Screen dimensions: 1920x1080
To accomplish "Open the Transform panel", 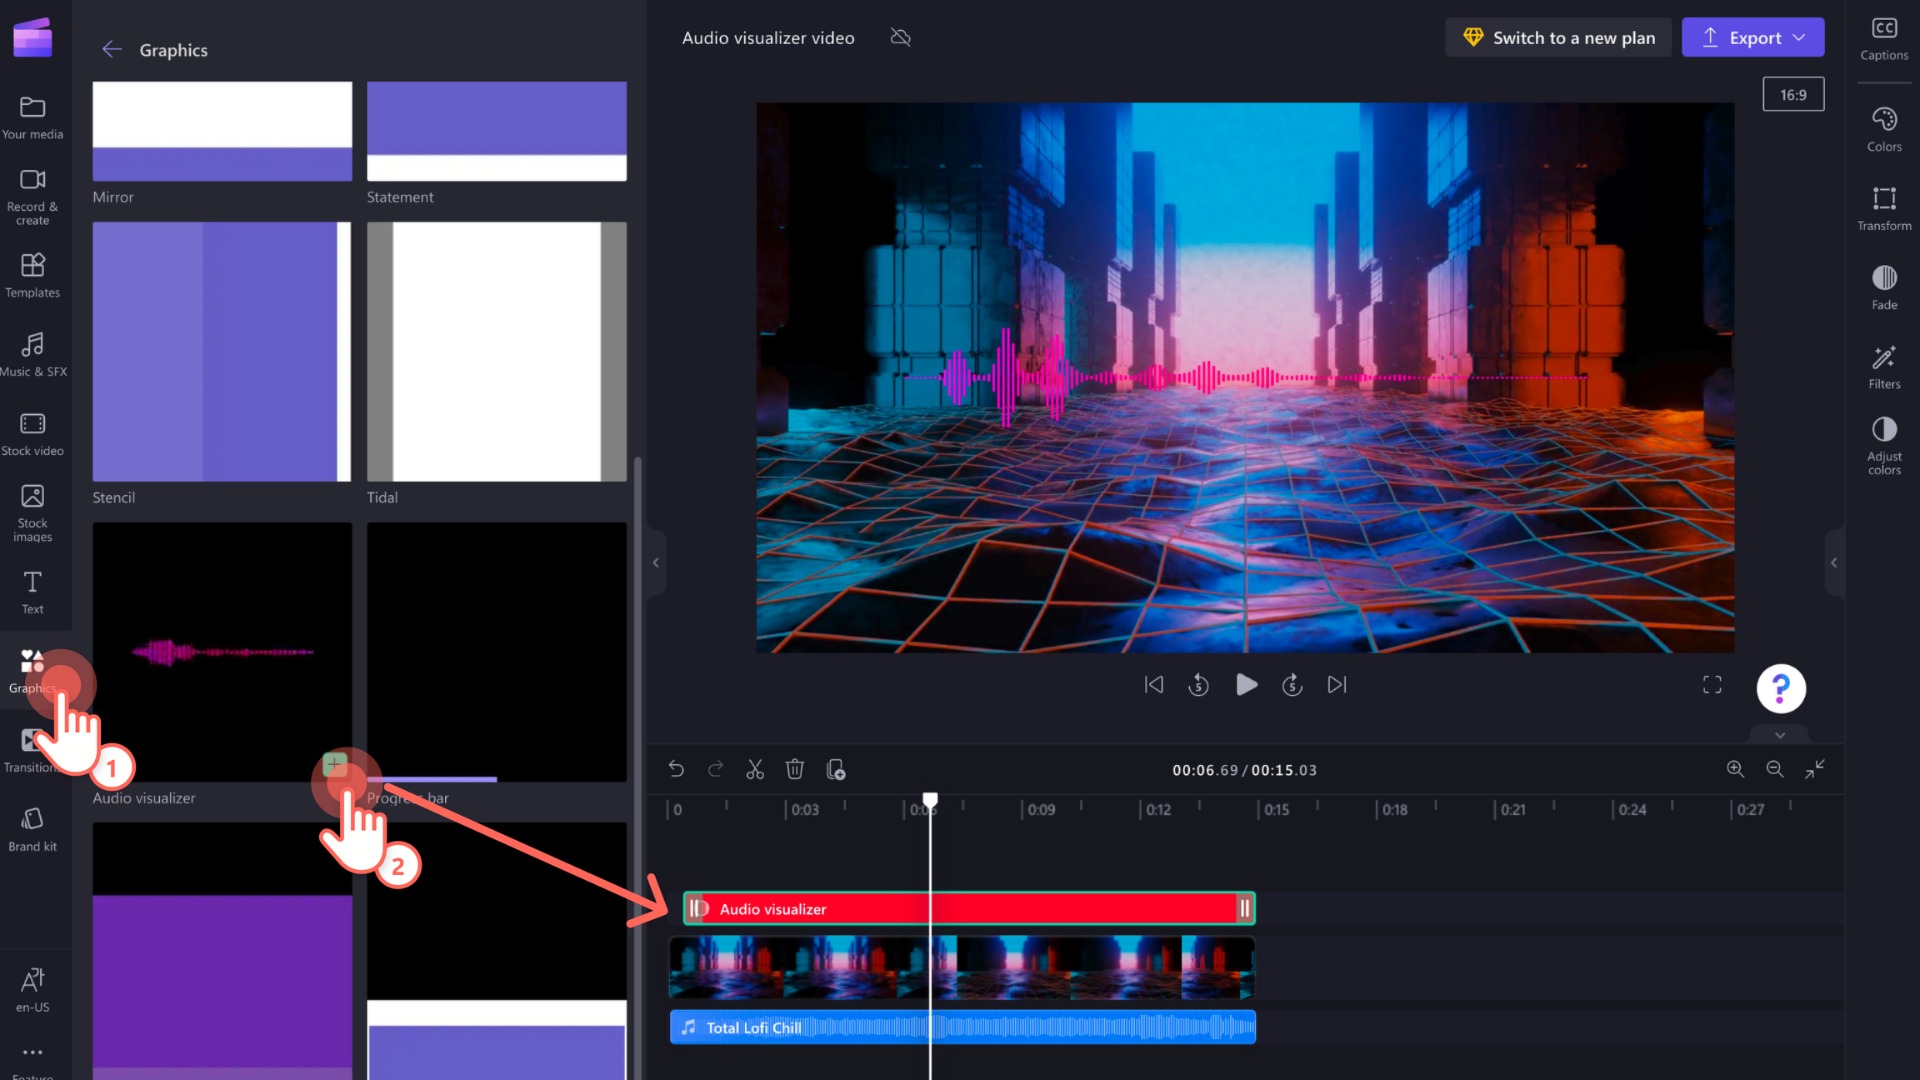I will click(x=1884, y=208).
